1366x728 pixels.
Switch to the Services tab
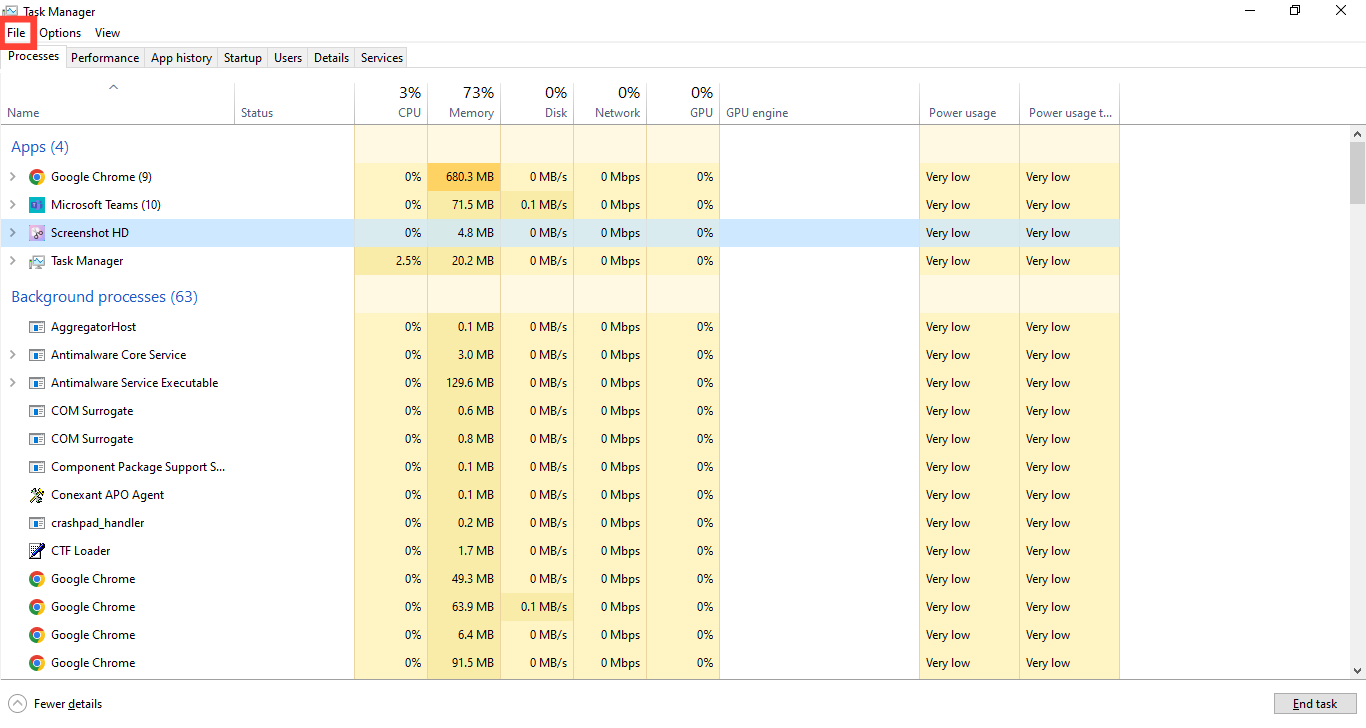point(382,58)
